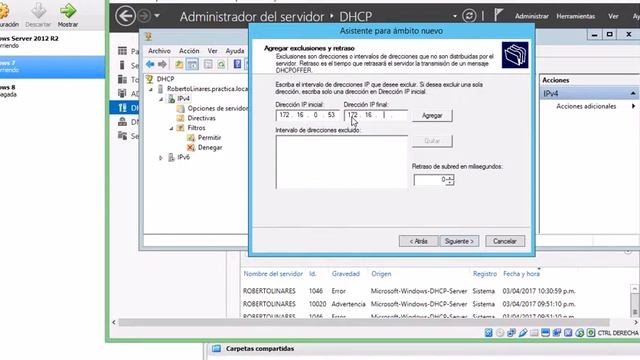Open the Archivo menu

point(159,51)
